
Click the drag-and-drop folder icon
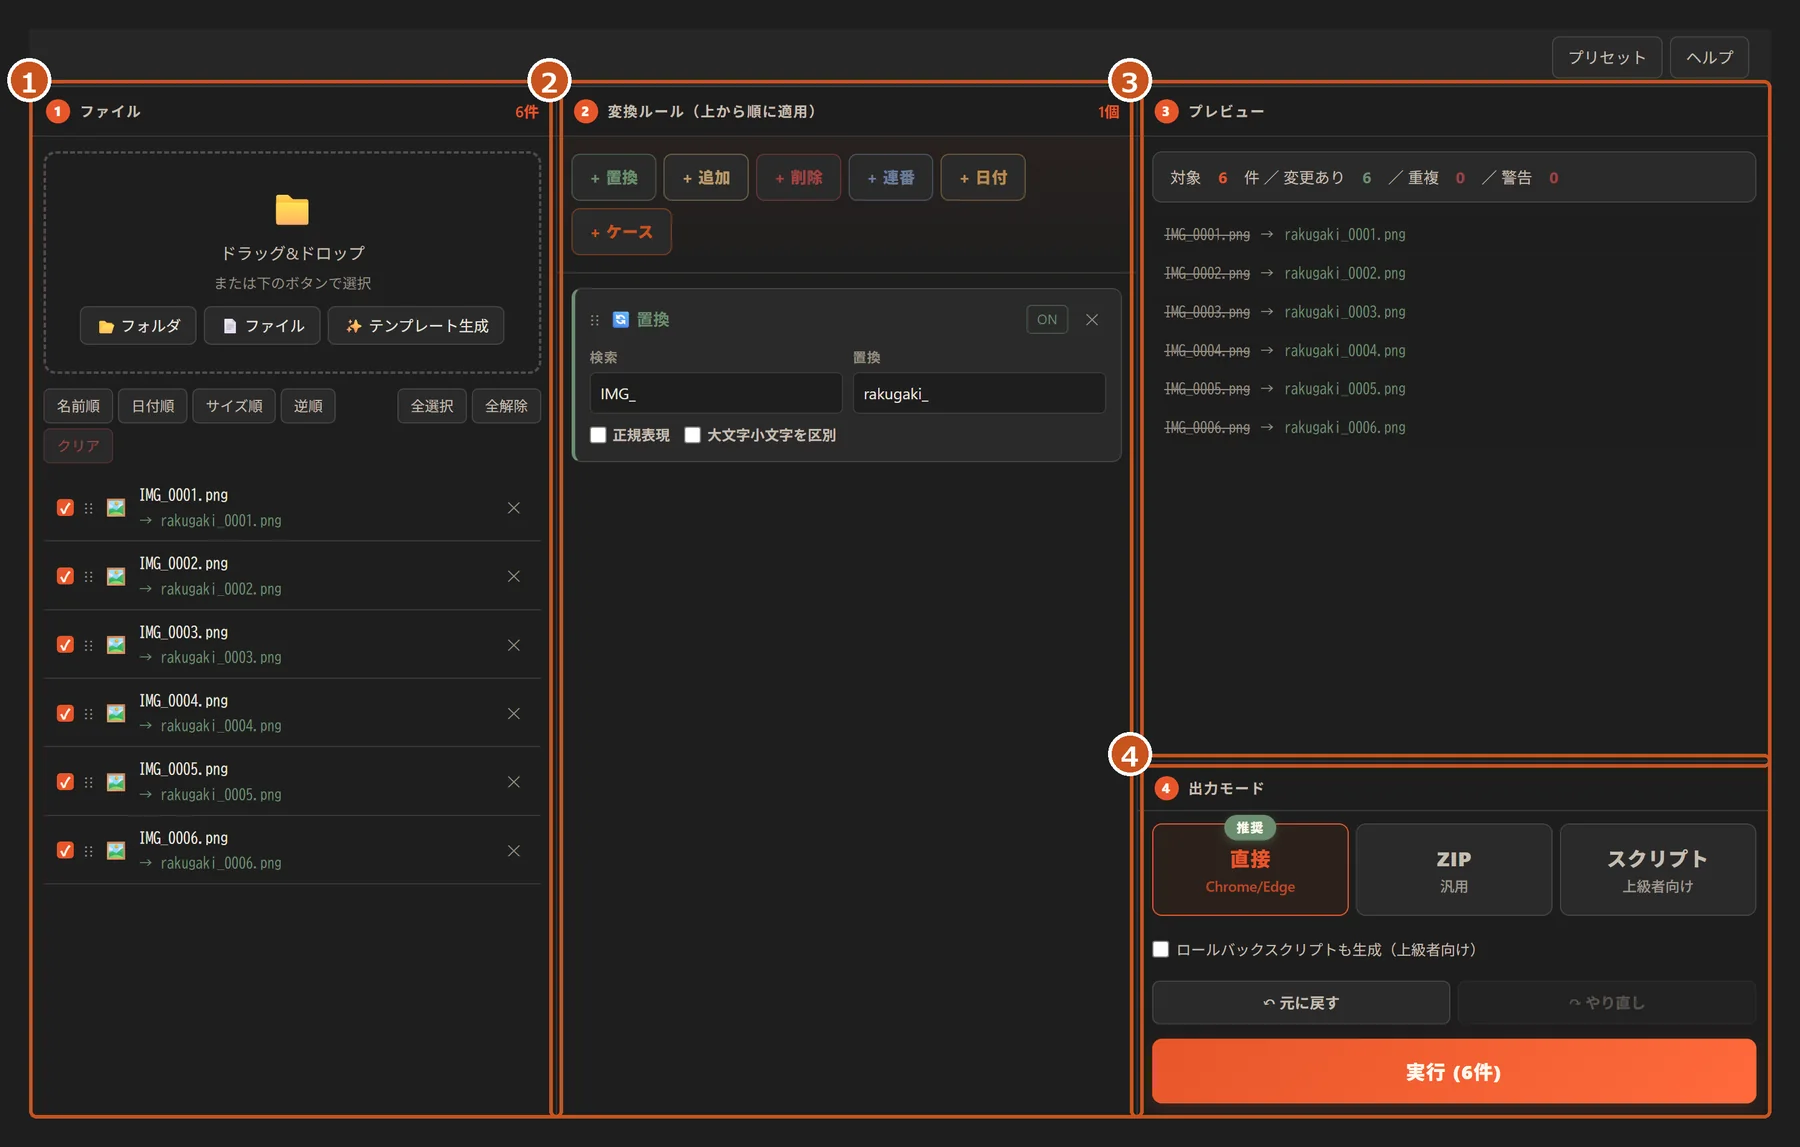click(292, 210)
